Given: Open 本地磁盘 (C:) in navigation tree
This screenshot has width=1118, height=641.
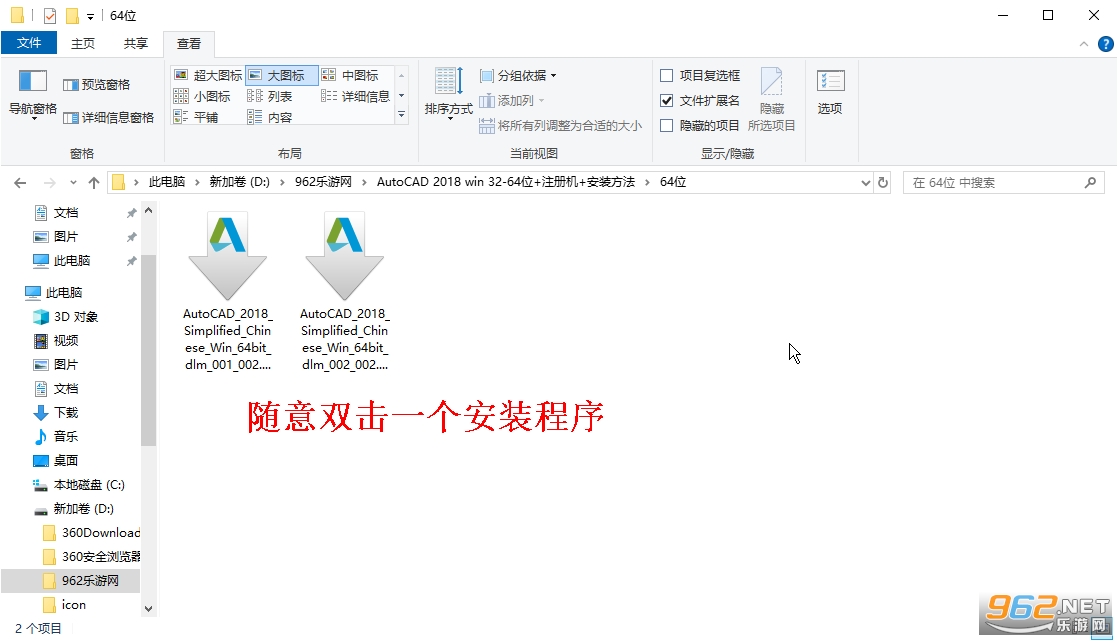Looking at the screenshot, I should [x=79, y=485].
